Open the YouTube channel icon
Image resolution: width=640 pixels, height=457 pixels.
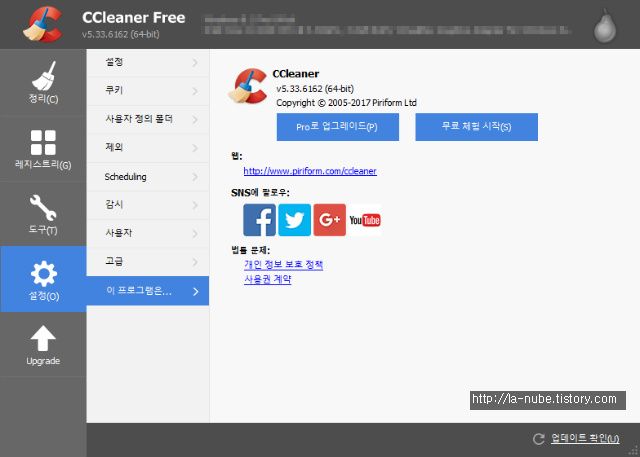point(365,220)
